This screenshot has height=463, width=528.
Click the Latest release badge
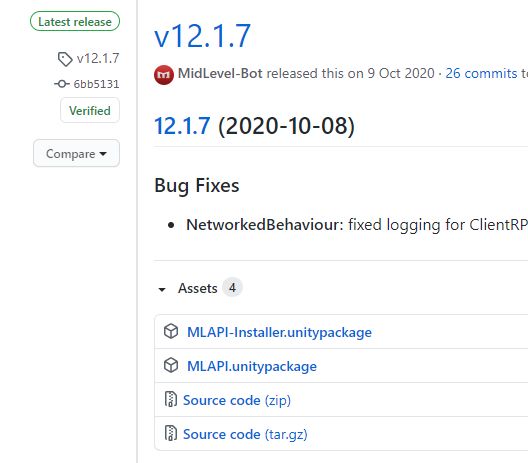(x=75, y=22)
